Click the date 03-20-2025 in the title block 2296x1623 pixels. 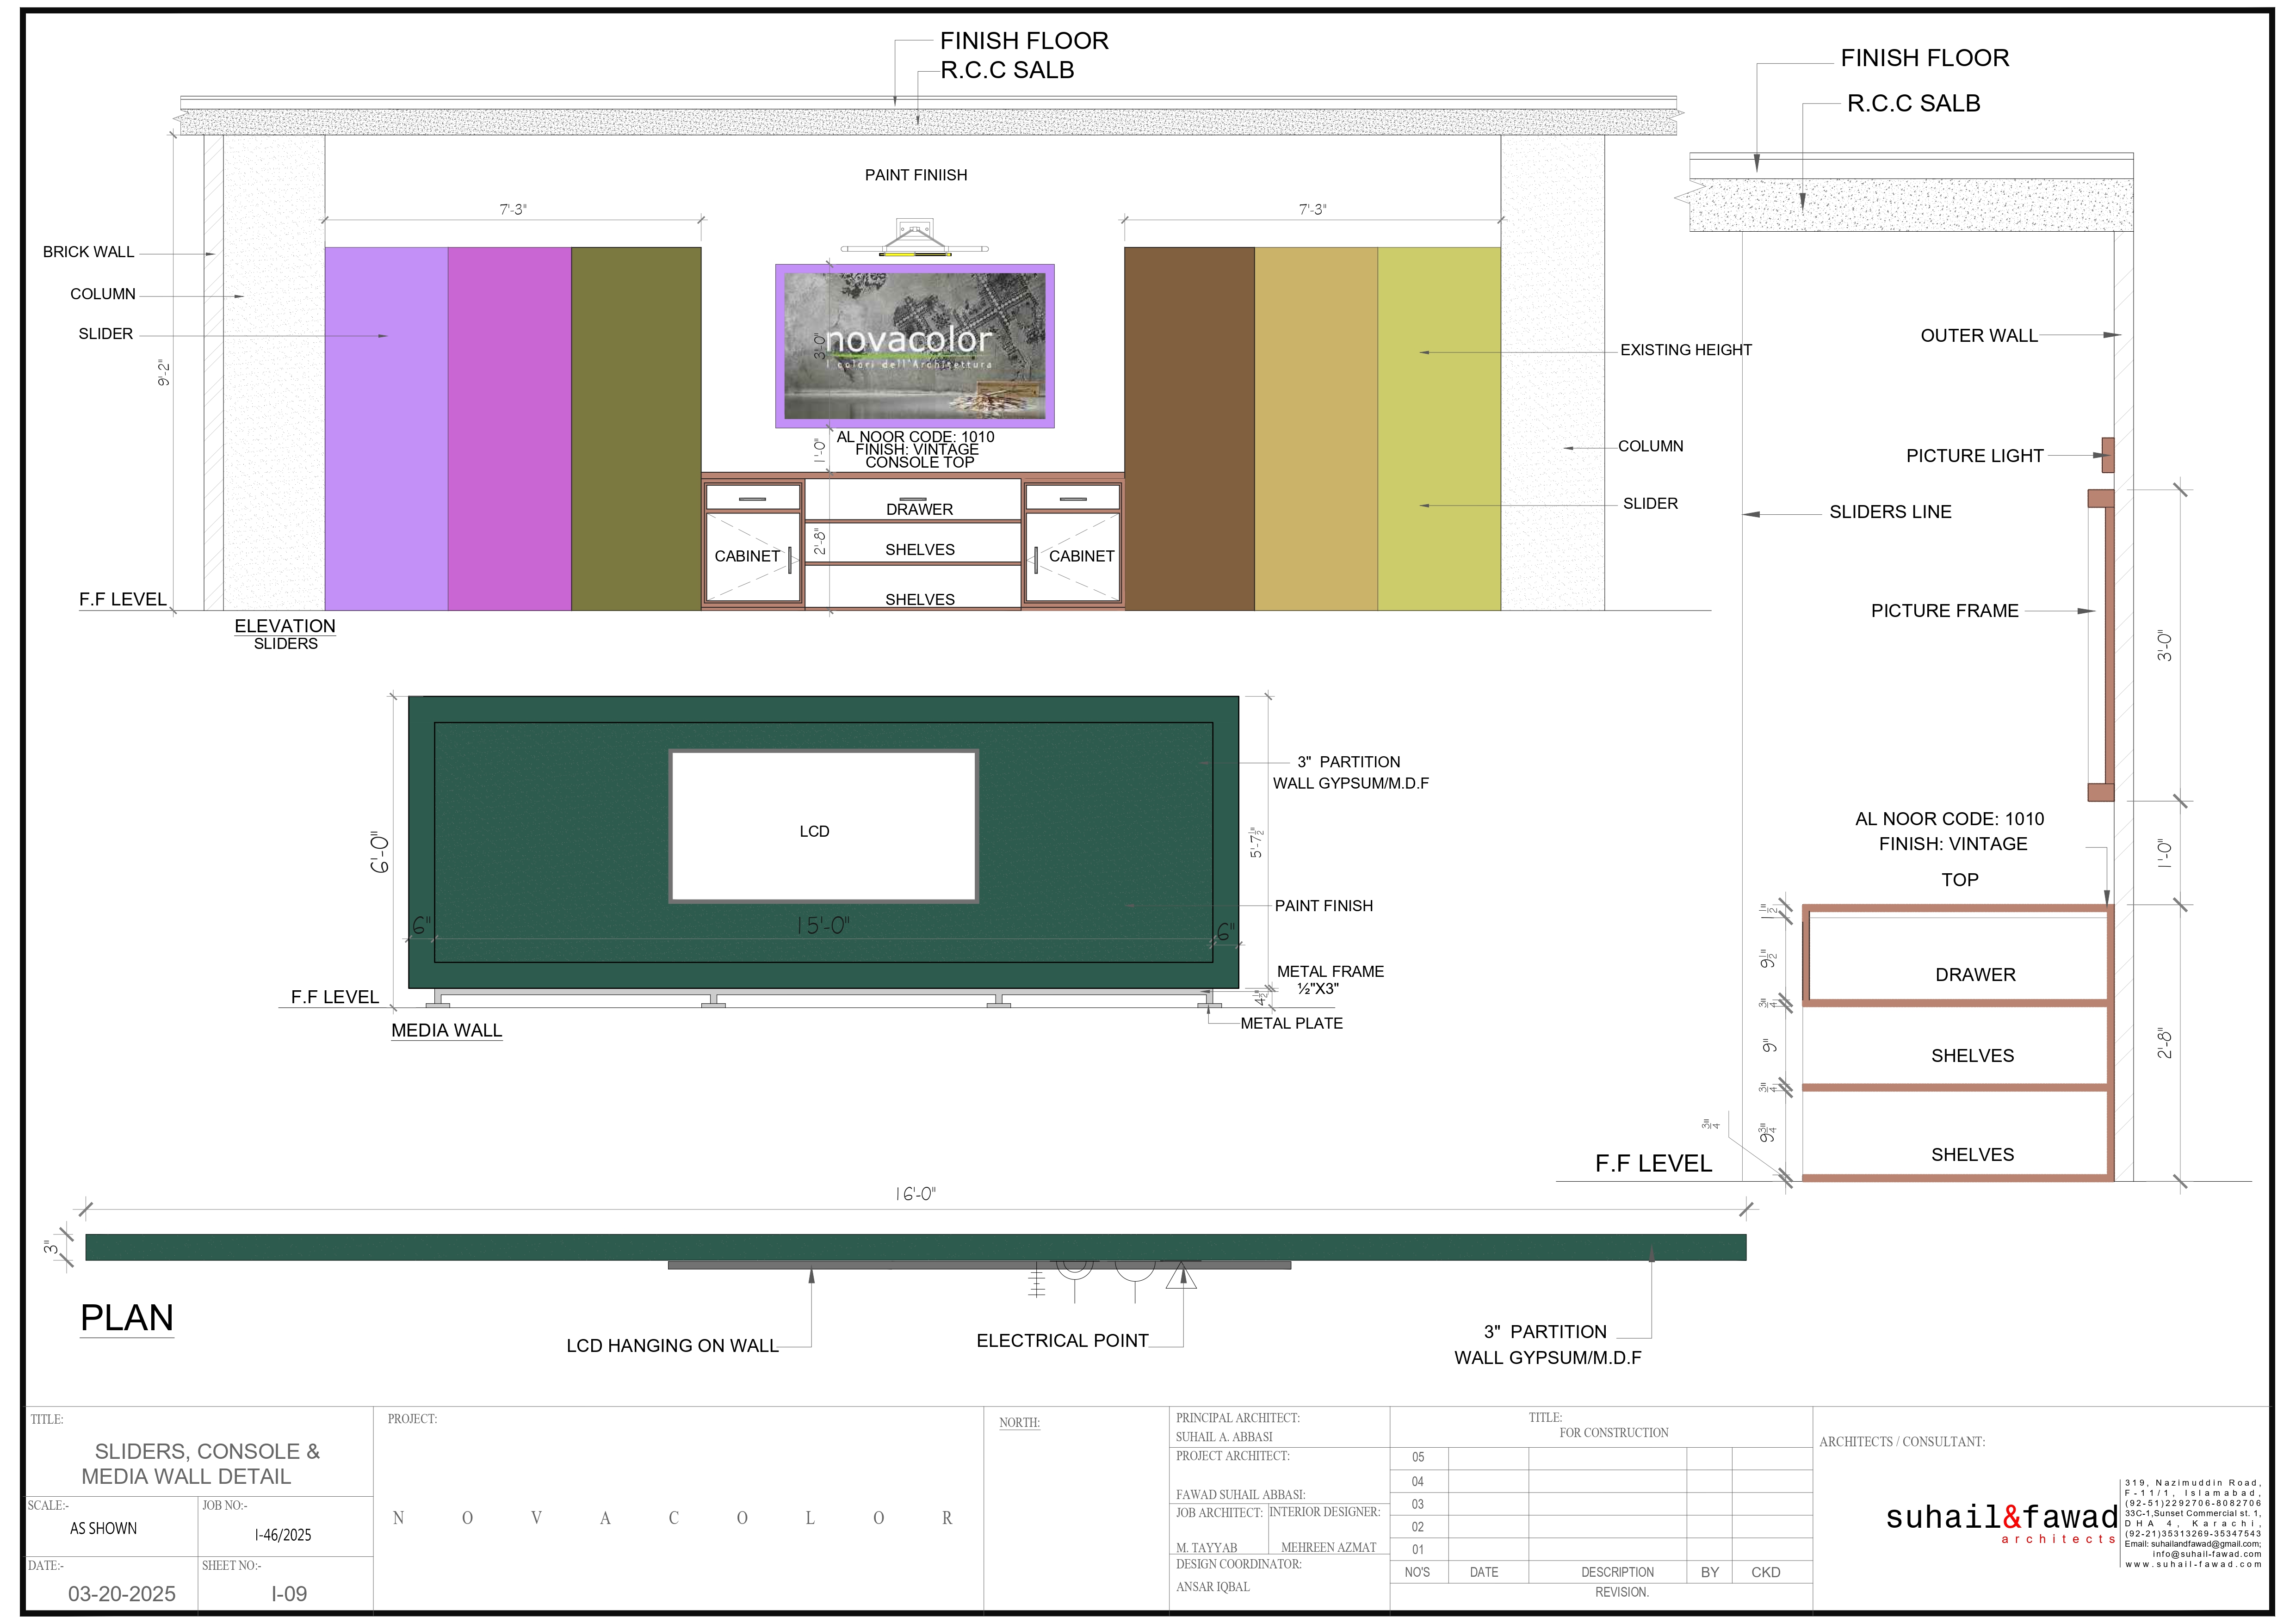coord(122,1594)
